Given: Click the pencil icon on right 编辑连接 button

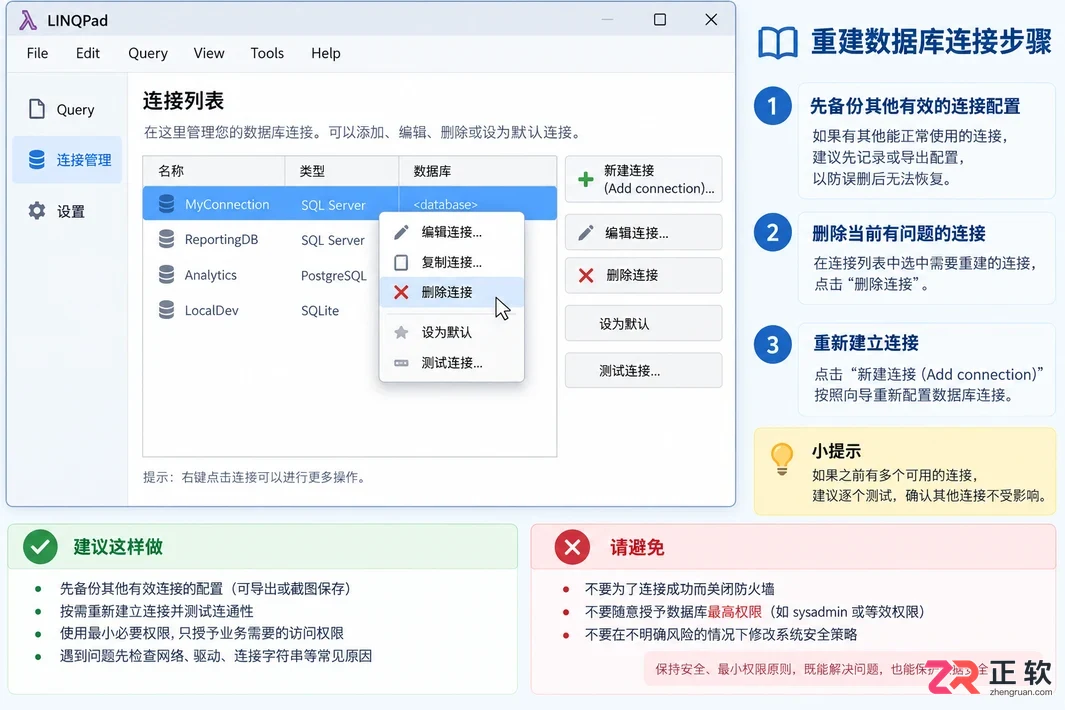Looking at the screenshot, I should tap(585, 233).
